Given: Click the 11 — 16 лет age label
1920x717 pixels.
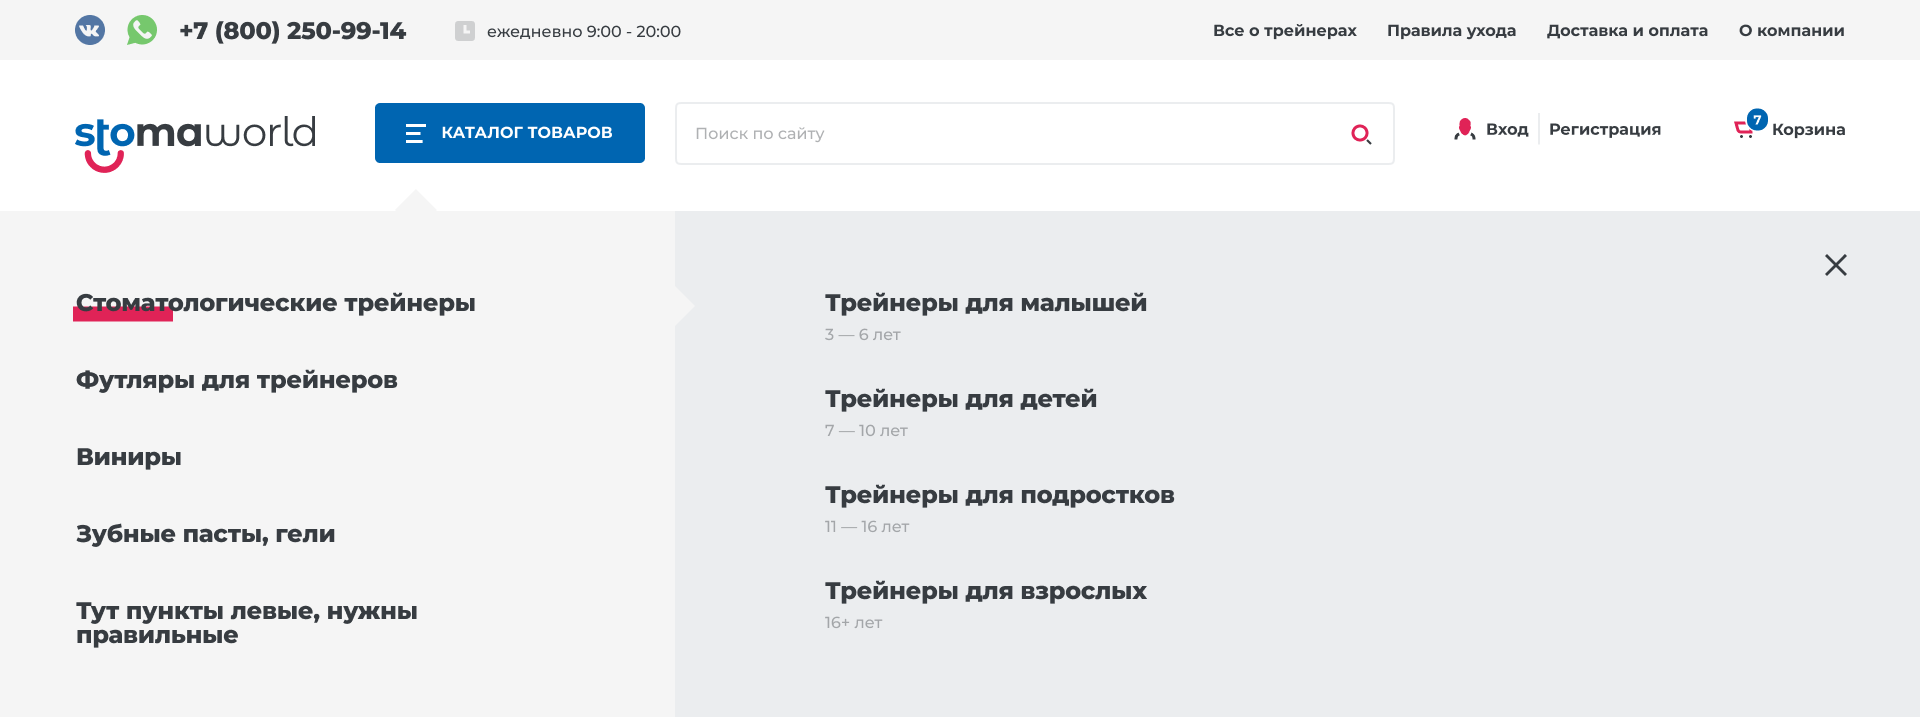Looking at the screenshot, I should click(x=867, y=527).
